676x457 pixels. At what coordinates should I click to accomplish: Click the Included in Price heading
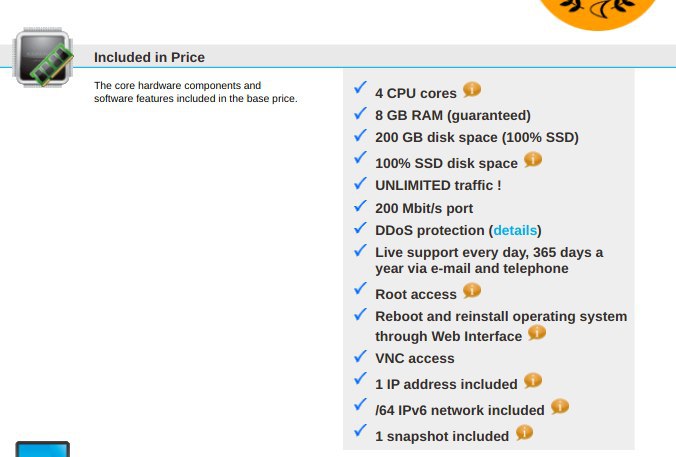[149, 57]
